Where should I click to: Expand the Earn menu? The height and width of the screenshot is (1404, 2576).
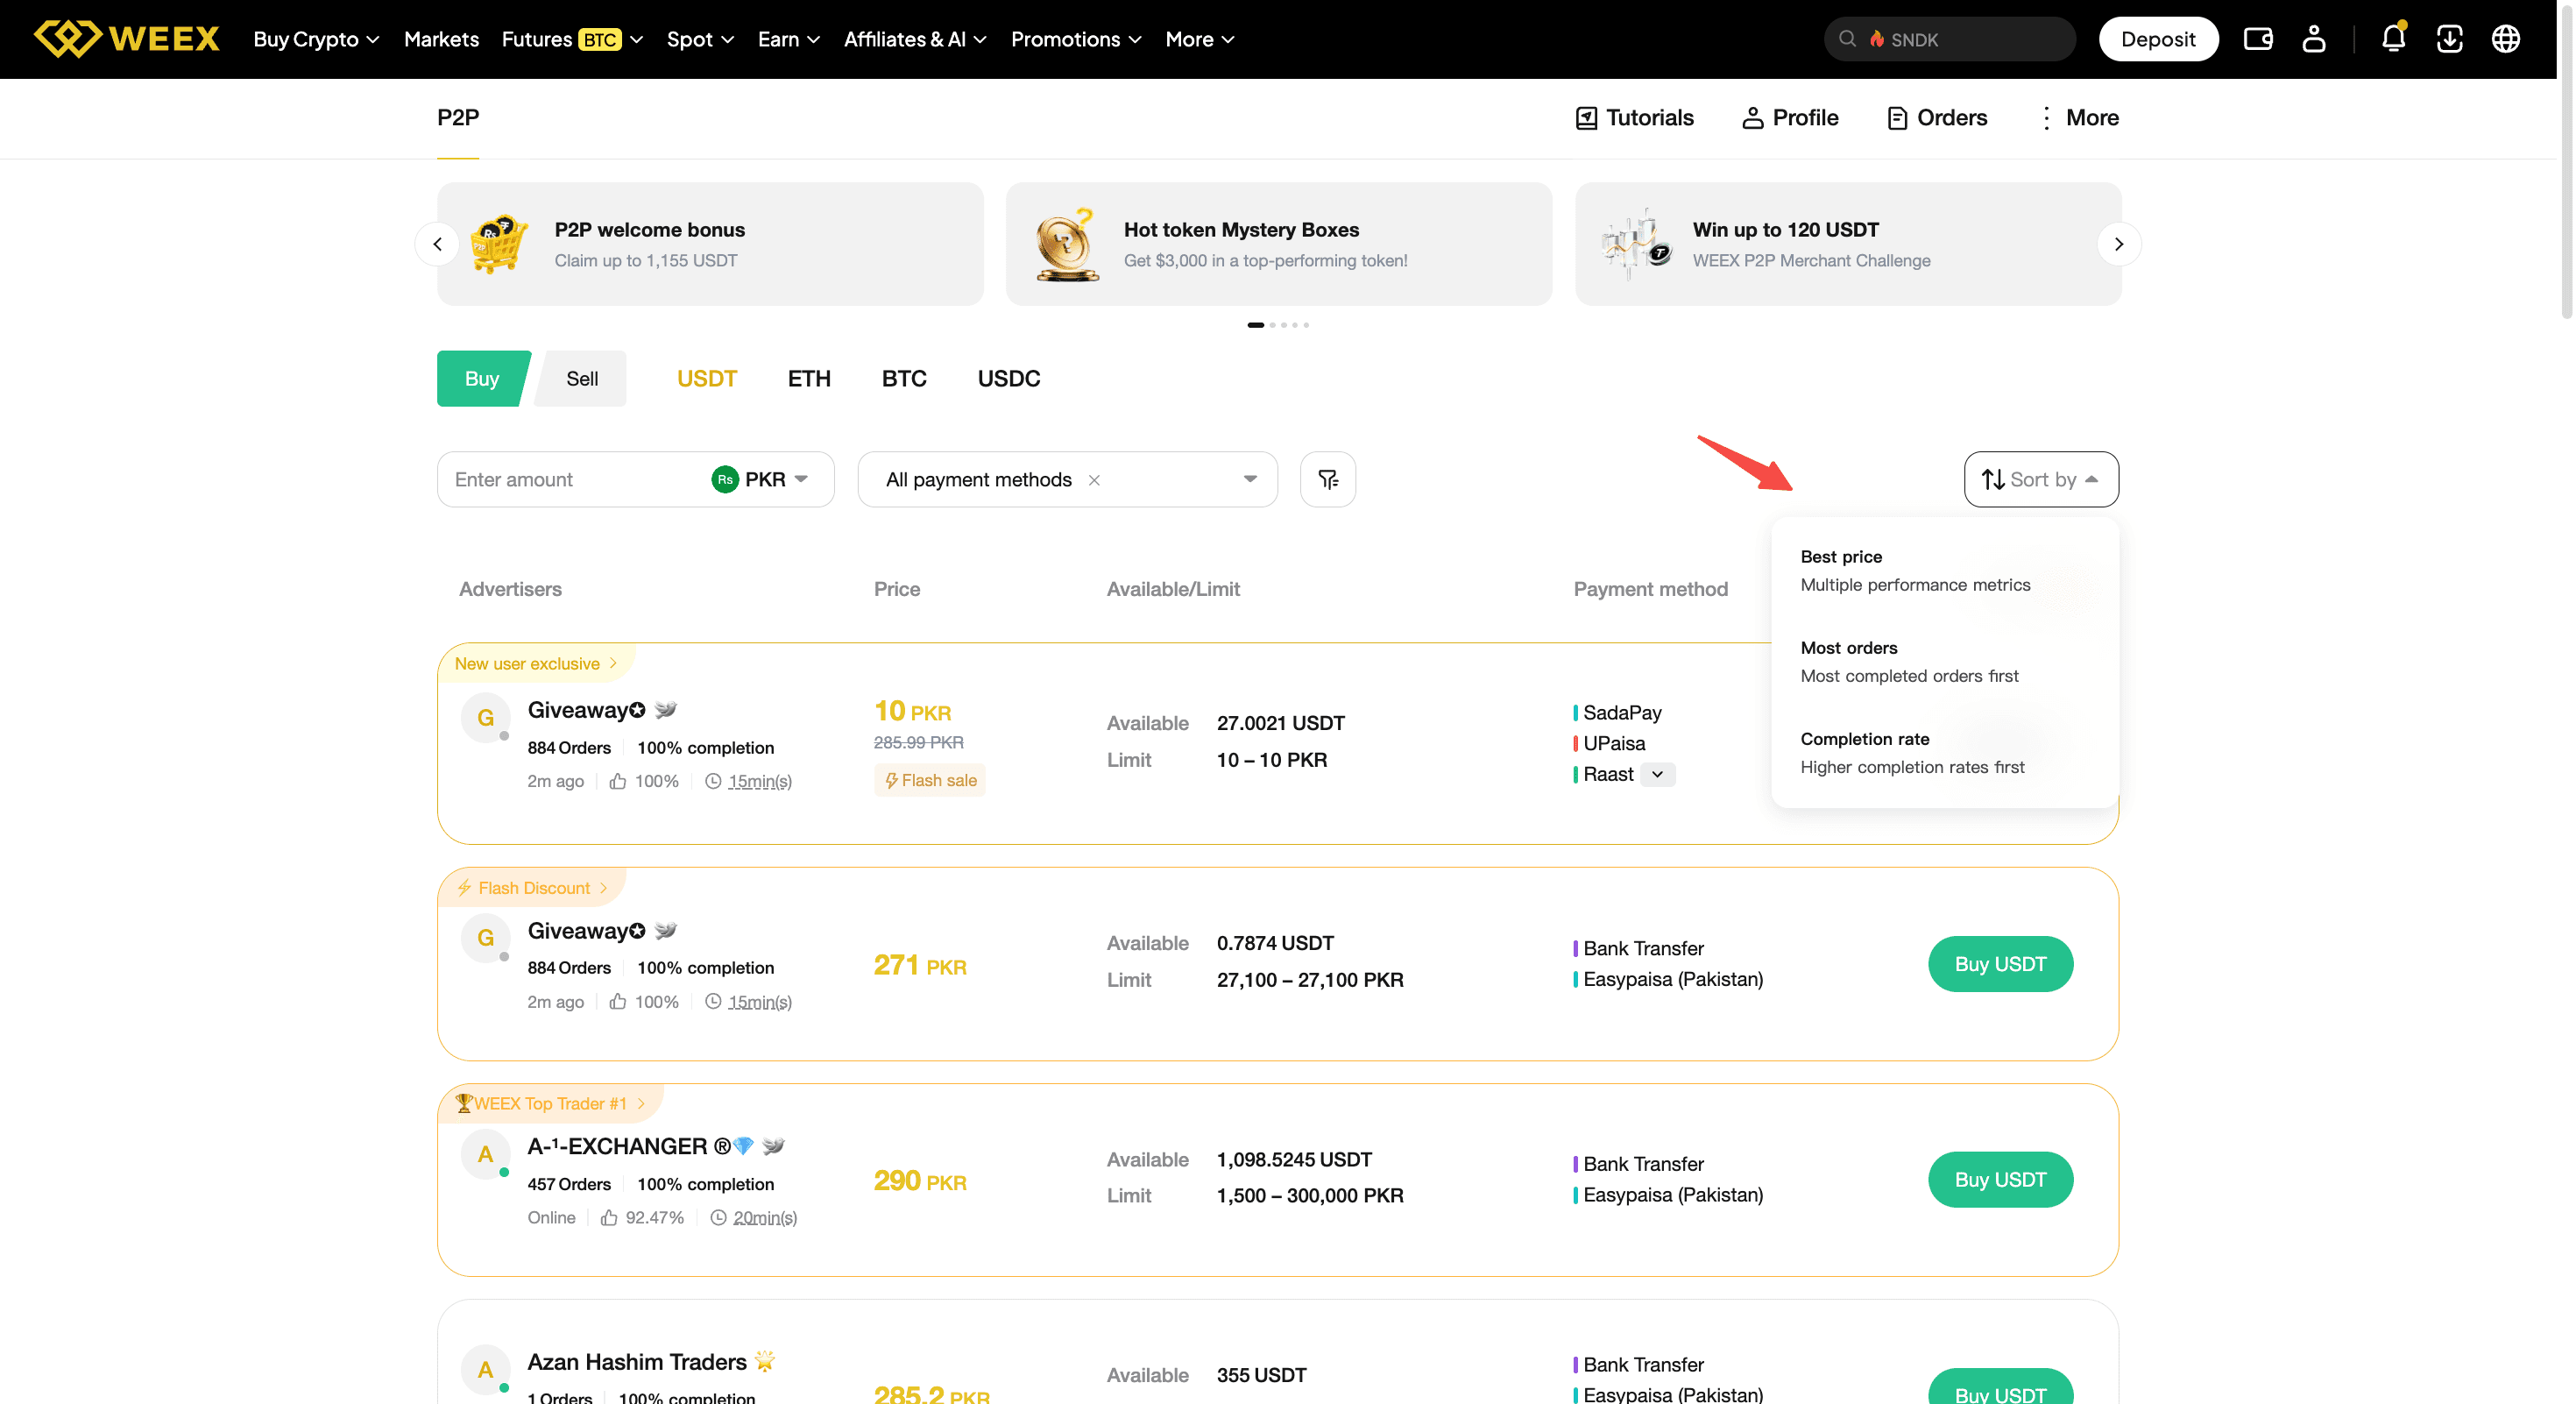point(789,39)
